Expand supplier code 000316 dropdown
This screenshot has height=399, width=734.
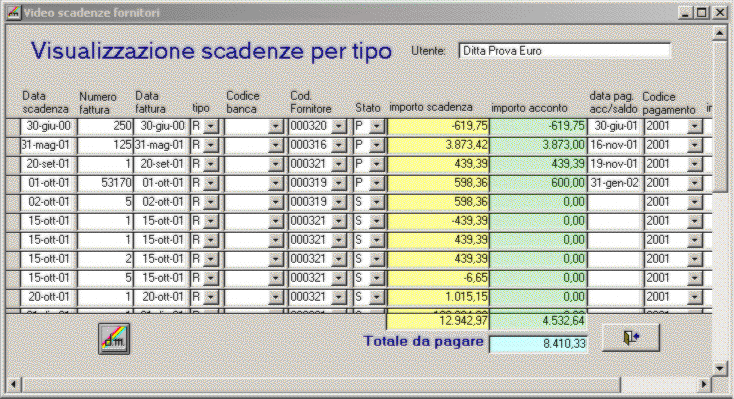[338, 146]
